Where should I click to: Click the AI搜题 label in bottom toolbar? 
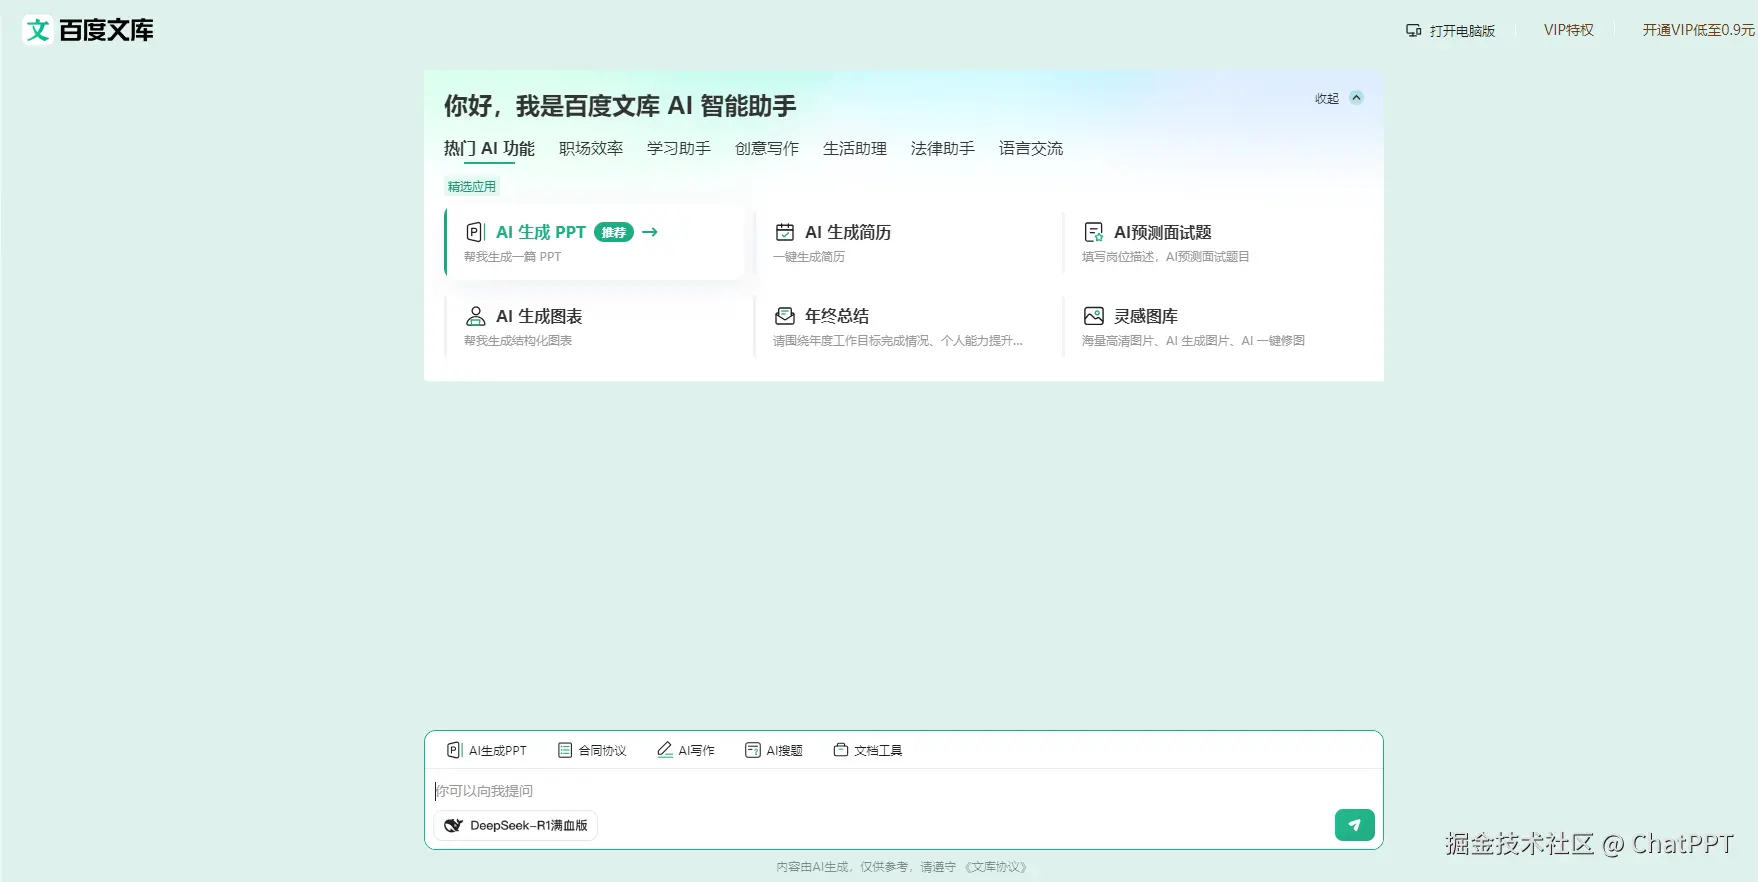[785, 751]
